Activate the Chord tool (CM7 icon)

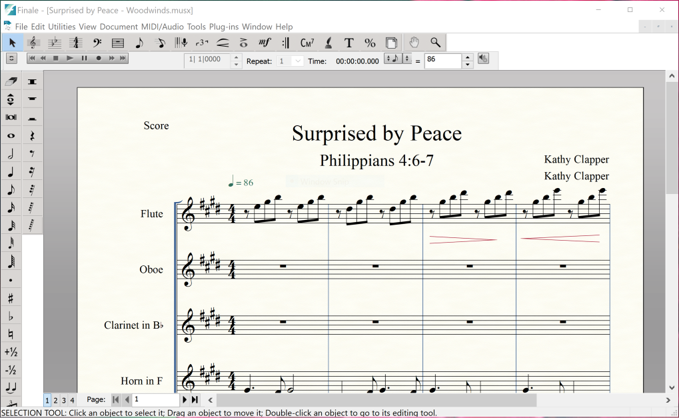(x=307, y=43)
